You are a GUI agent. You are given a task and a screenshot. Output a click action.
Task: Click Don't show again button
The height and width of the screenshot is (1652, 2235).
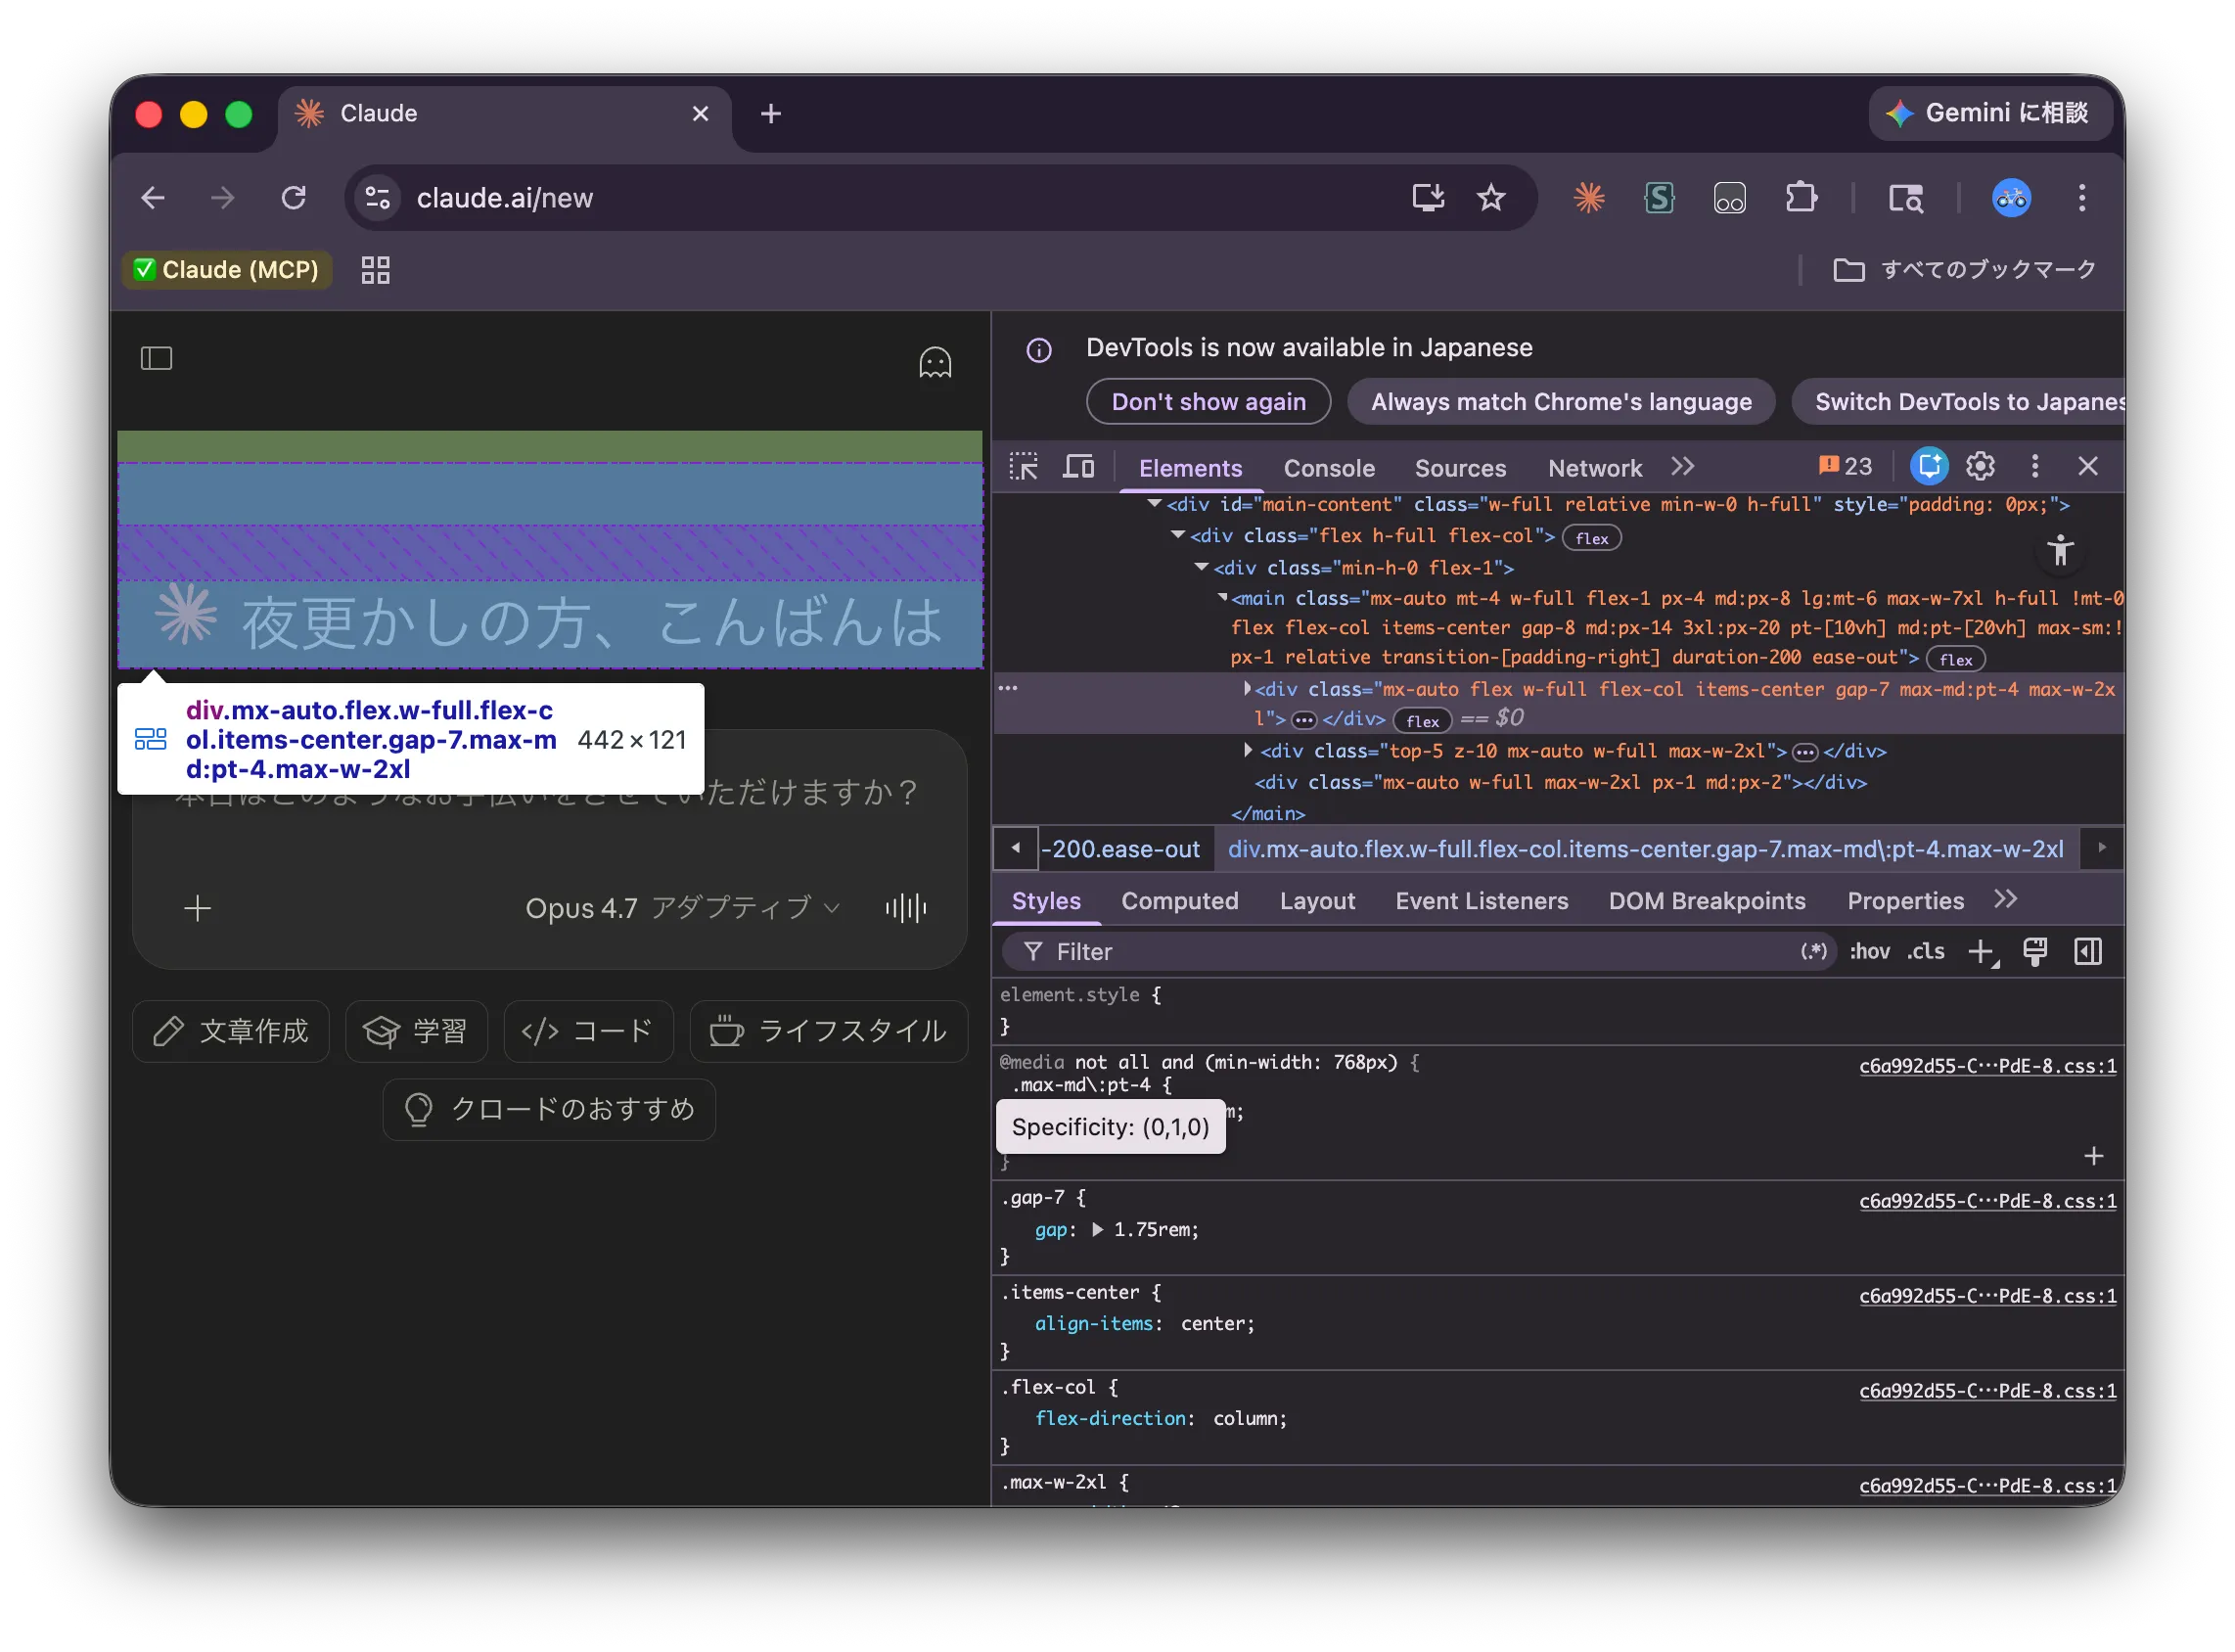(1208, 402)
